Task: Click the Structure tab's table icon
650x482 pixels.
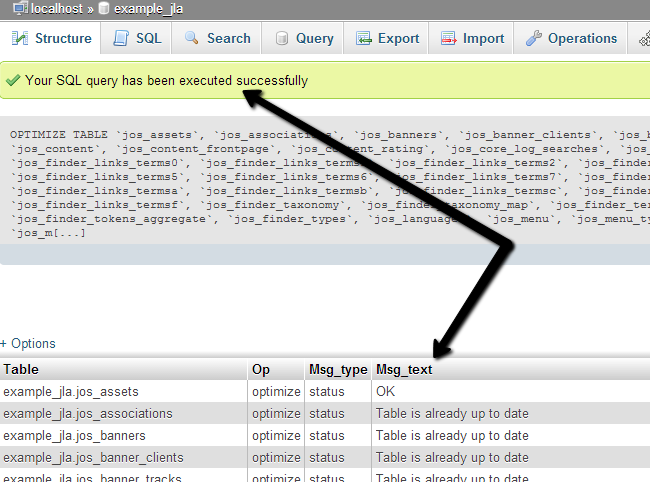Action: (x=20, y=39)
